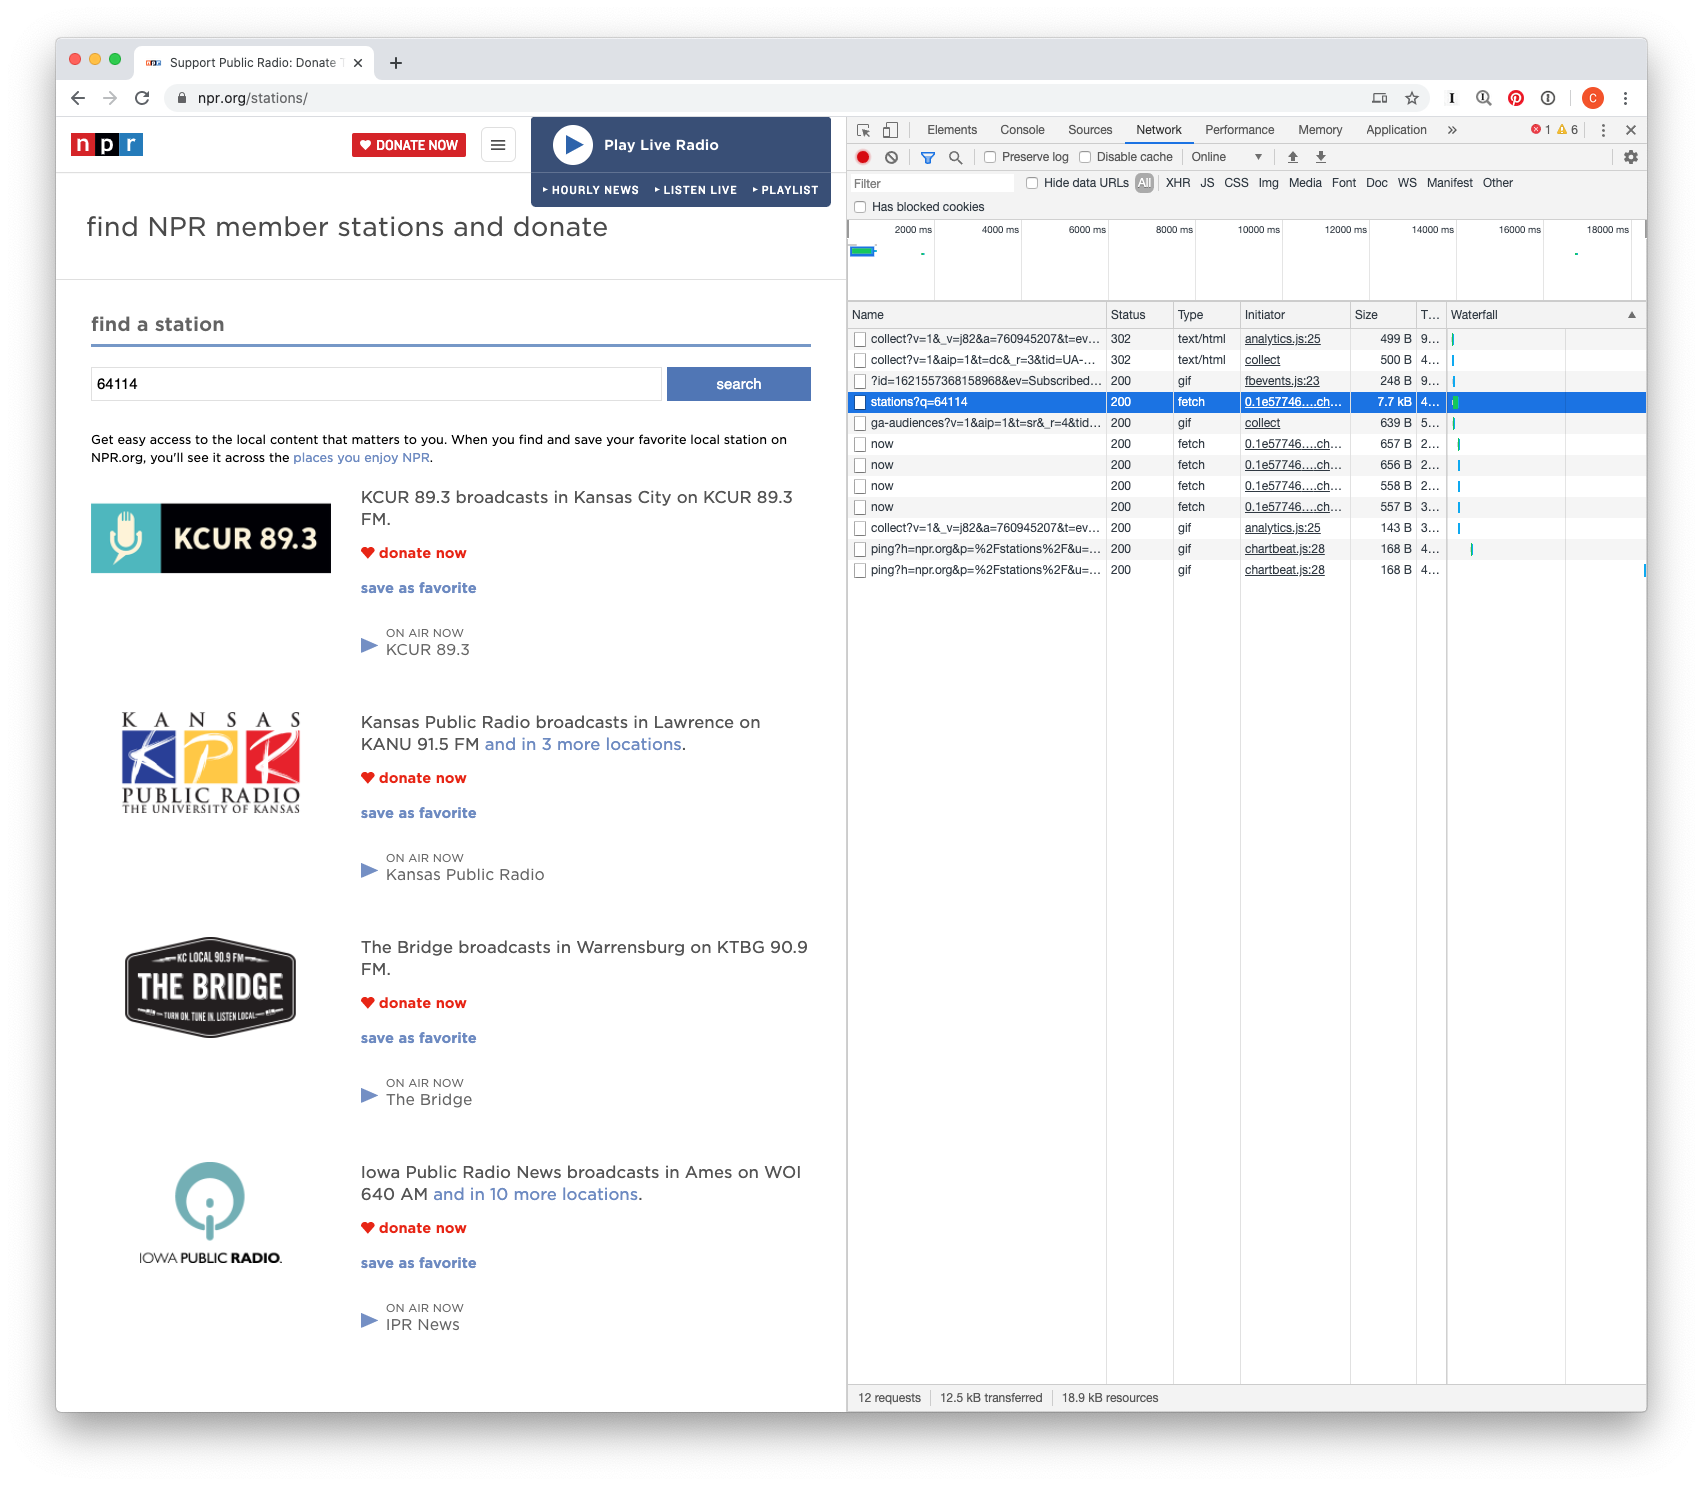Click the zip code search field
This screenshot has width=1703, height=1486.
click(x=376, y=384)
